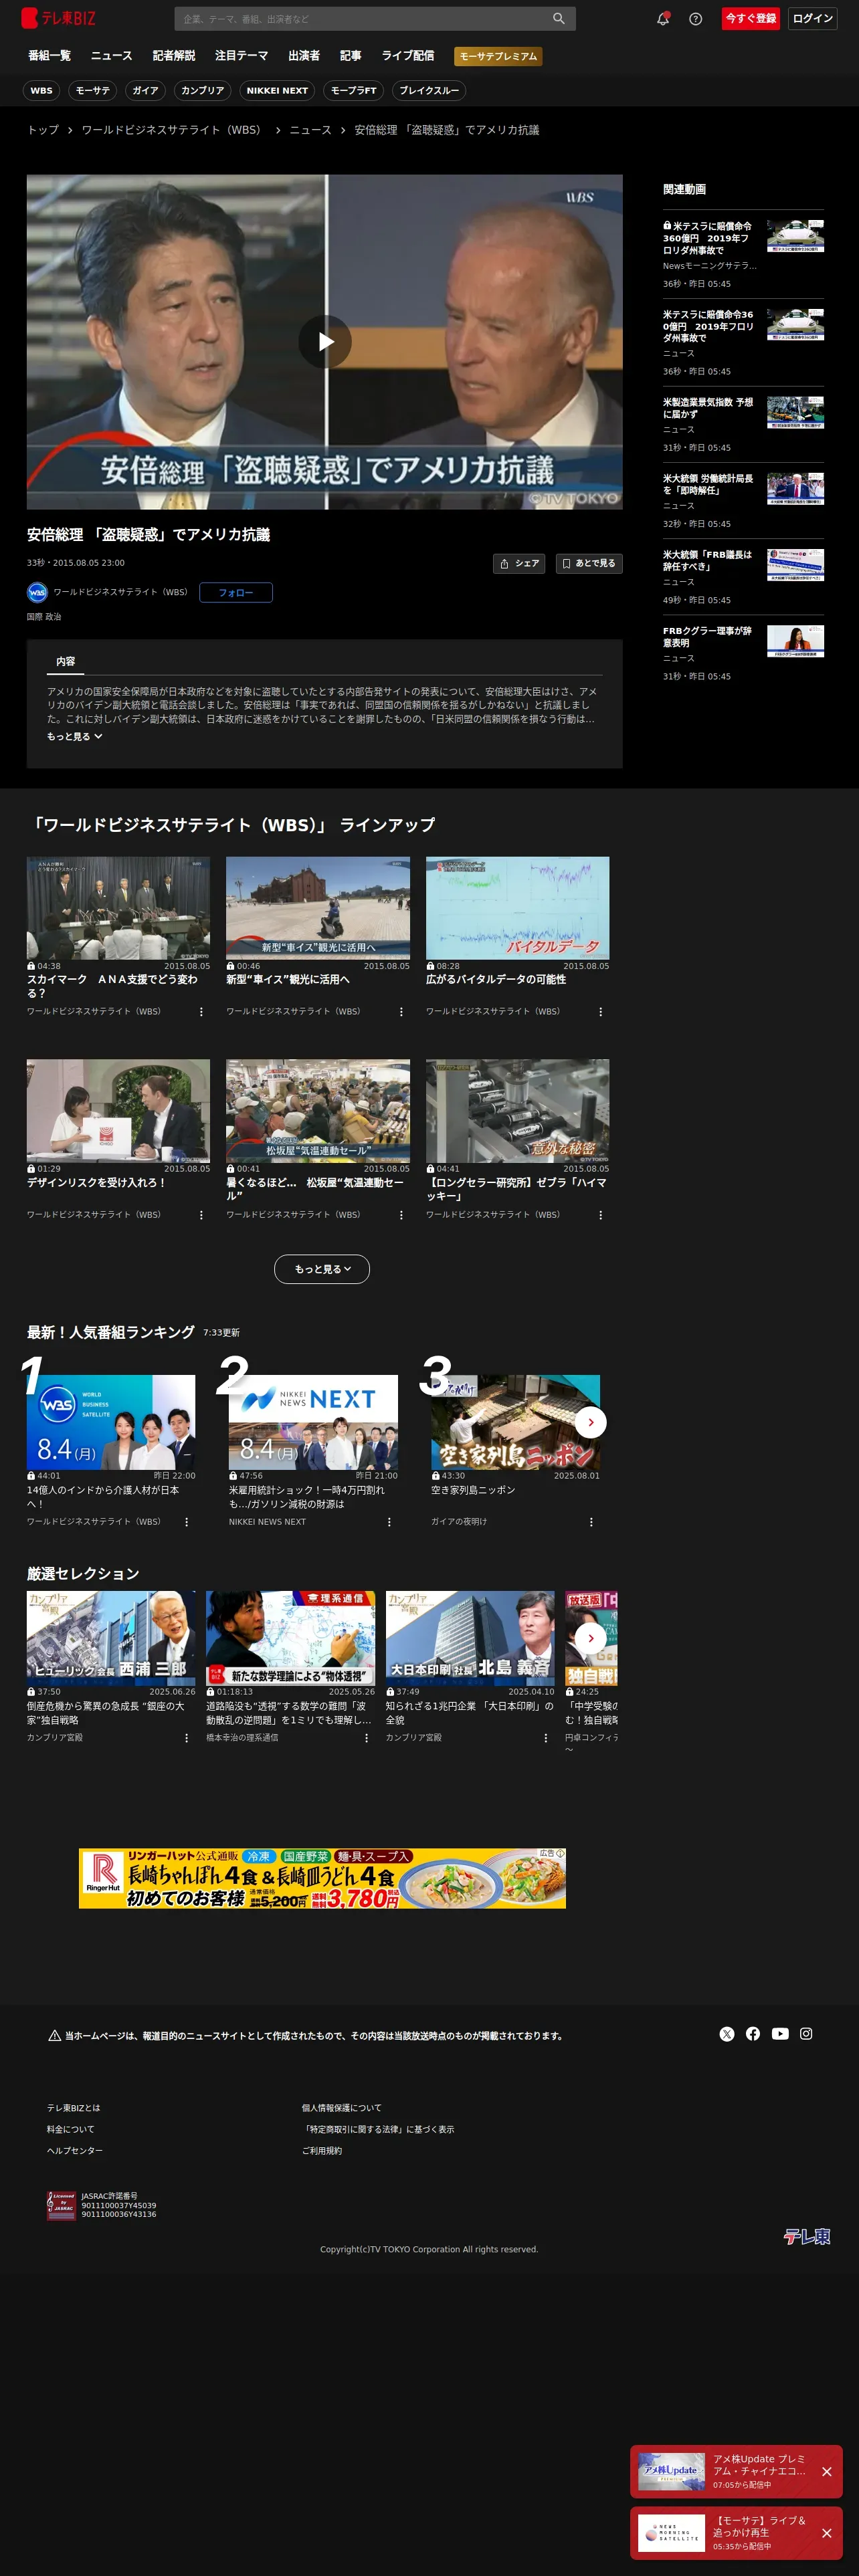This screenshot has height=2576, width=859.
Task: Open options menu for バイタルデータ video
Action: 600,1012
